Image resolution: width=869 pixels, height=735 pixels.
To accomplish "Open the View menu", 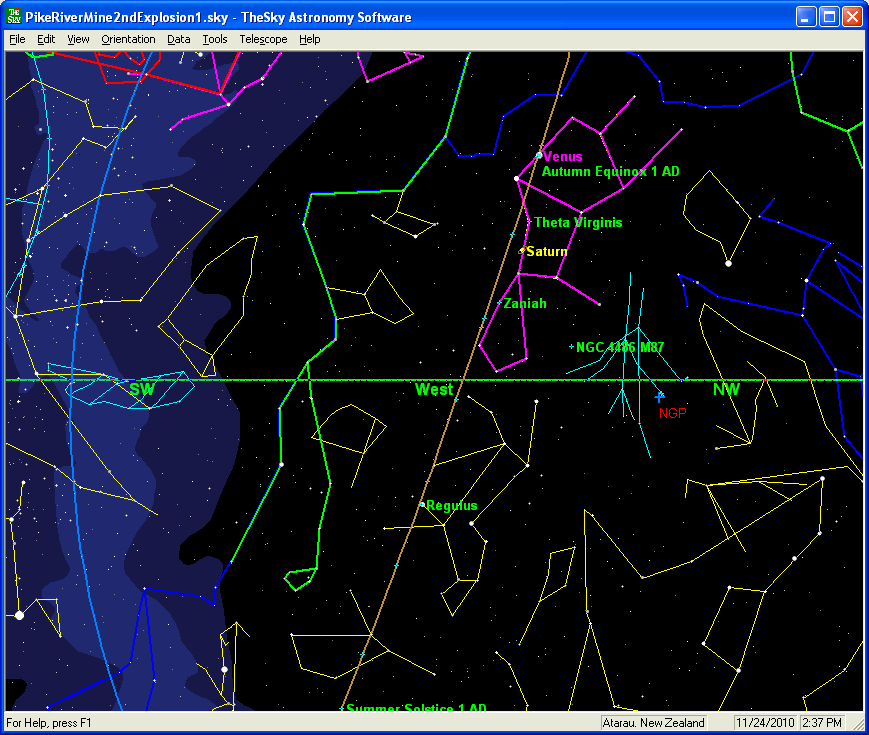I will click(78, 39).
